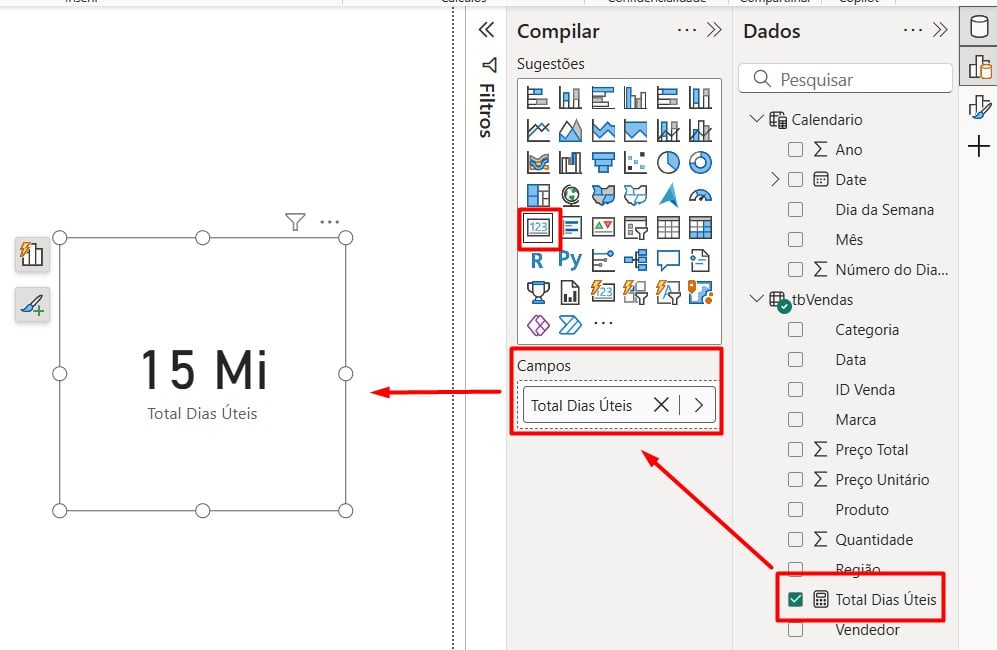Uncheck the Total Dias Úteis measure
This screenshot has width=997, height=650.
[795, 599]
